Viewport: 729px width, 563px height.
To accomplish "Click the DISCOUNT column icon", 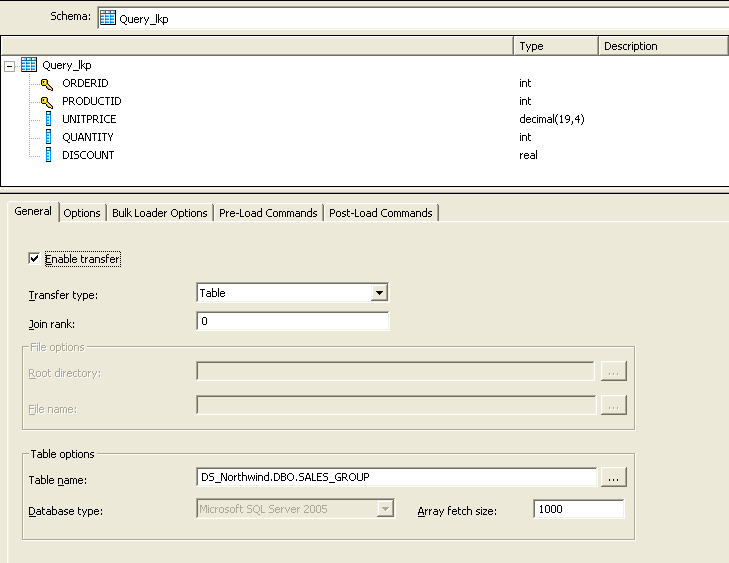I will tap(48, 155).
